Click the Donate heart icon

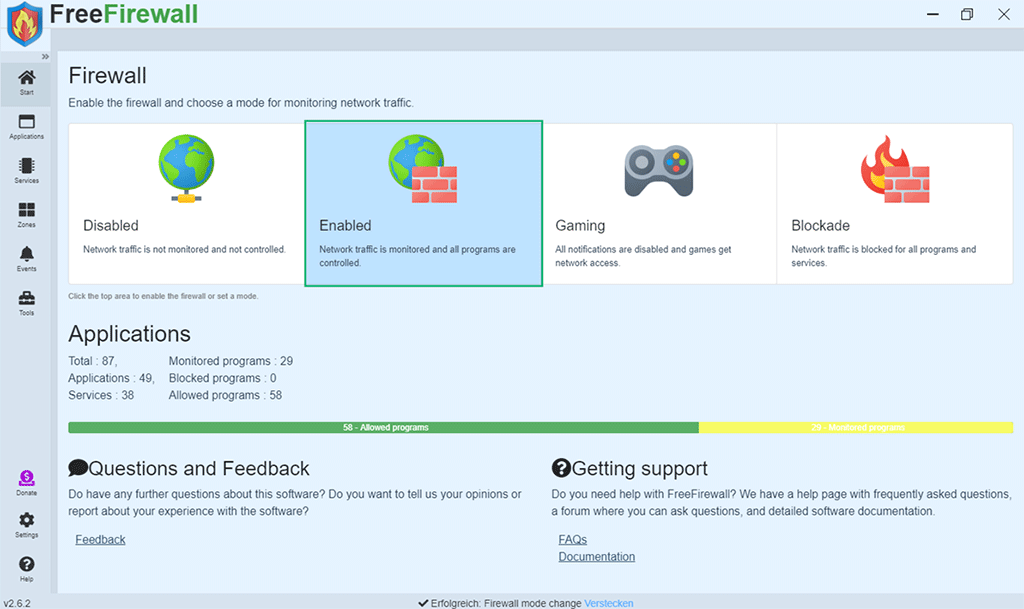point(26,479)
